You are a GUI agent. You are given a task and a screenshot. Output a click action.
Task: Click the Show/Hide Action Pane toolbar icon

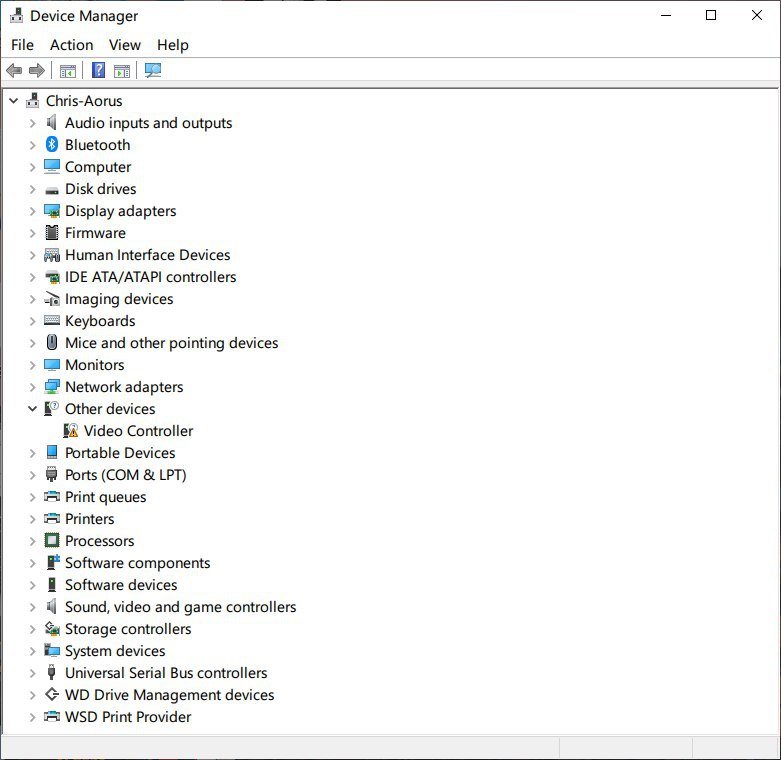click(122, 71)
